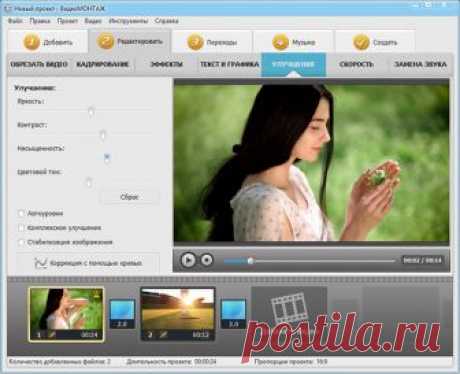Viewport: 460px width, 374px height.
Task: Click the pencil edit icon on clip 1
Action: tap(52, 334)
